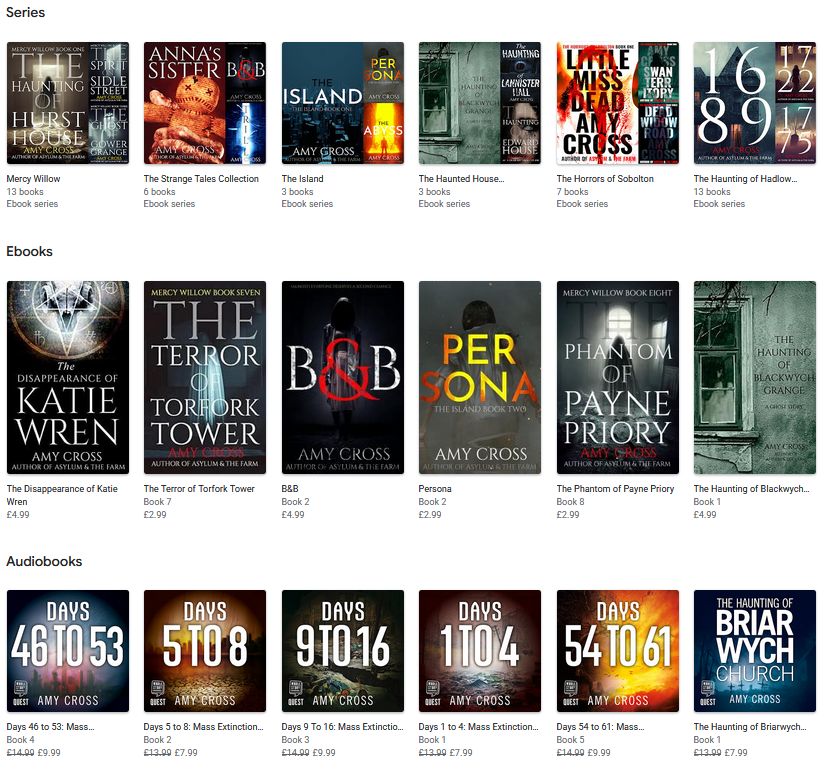Open Days 1 to 4 audiobook cover

click(480, 651)
